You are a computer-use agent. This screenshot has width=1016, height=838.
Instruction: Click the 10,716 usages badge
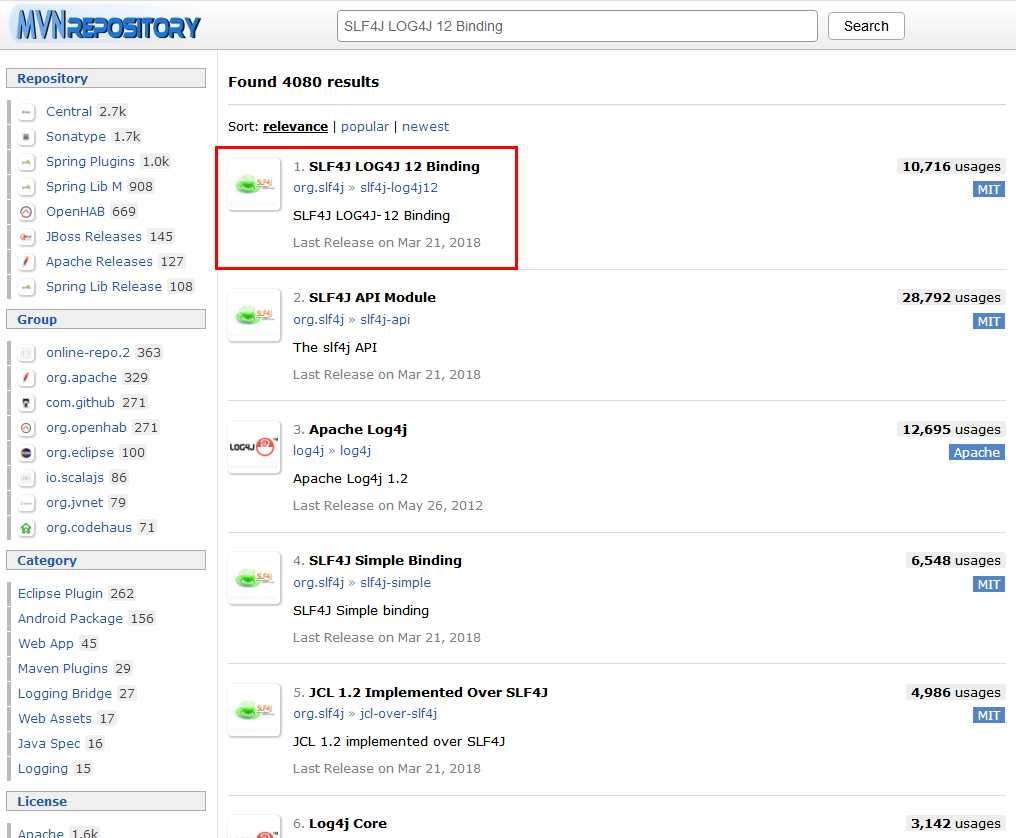tap(951, 167)
